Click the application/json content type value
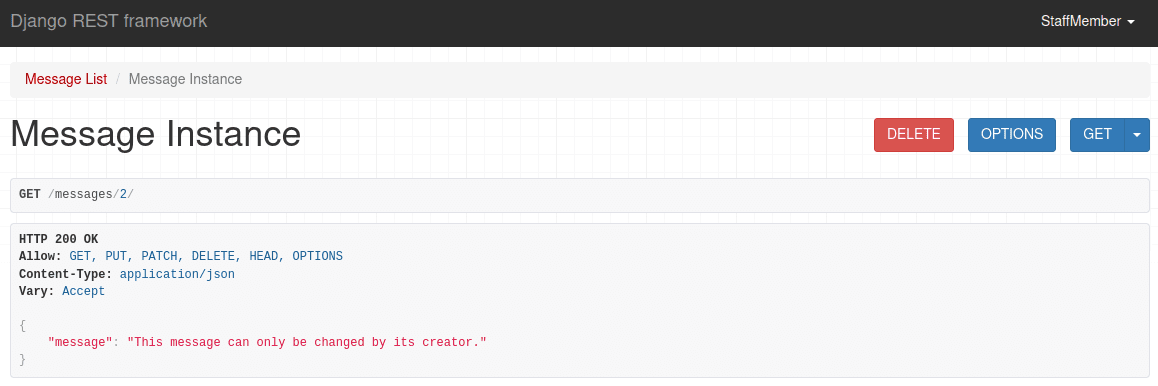 177,274
